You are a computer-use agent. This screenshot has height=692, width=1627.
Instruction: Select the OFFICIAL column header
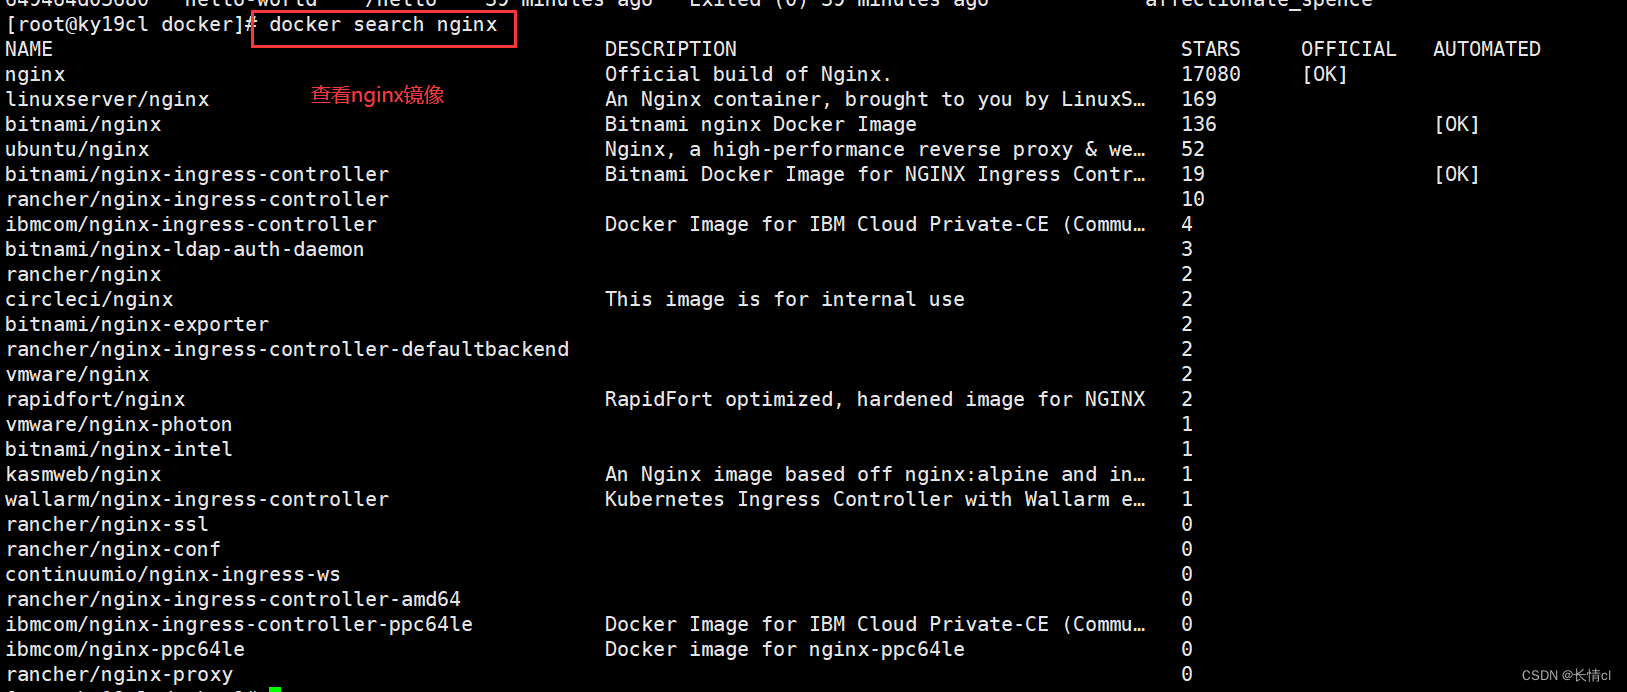(1348, 49)
